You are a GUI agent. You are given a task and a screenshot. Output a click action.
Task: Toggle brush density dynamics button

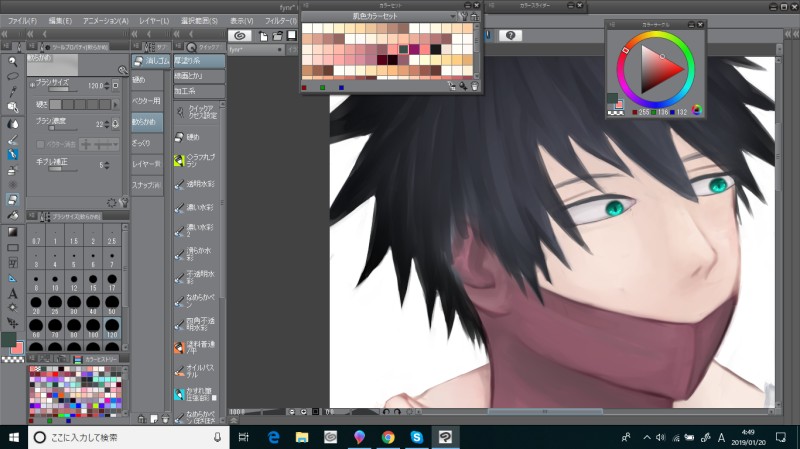pos(115,124)
